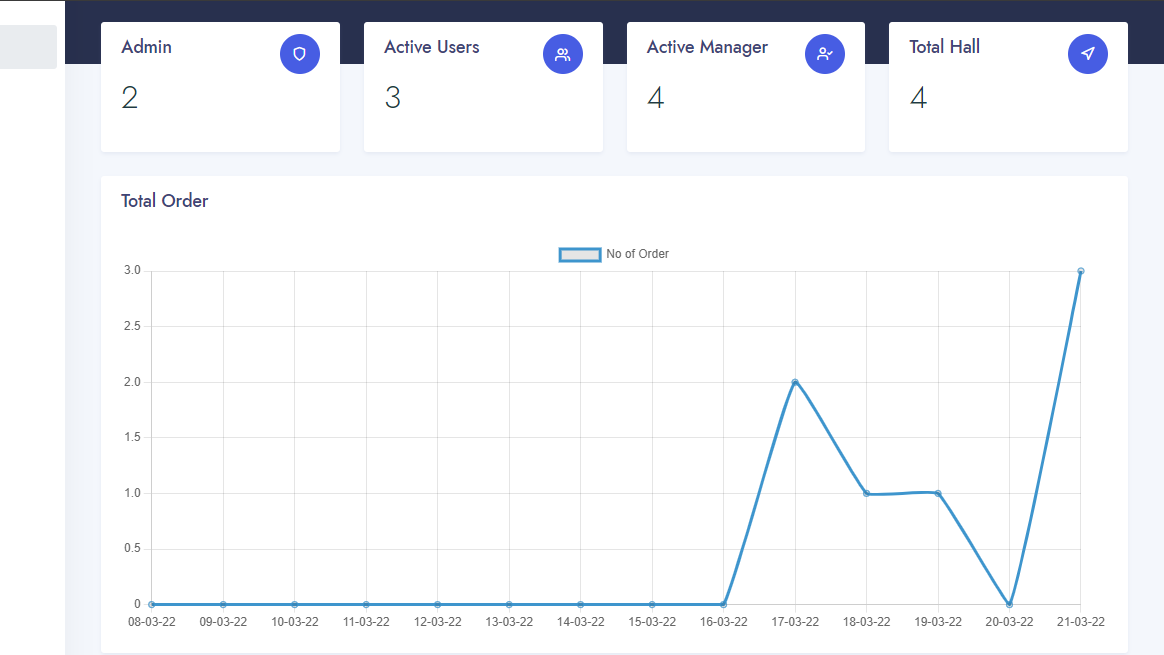Click the data point peak at 17-03-22
The image size is (1164, 655).
795,382
